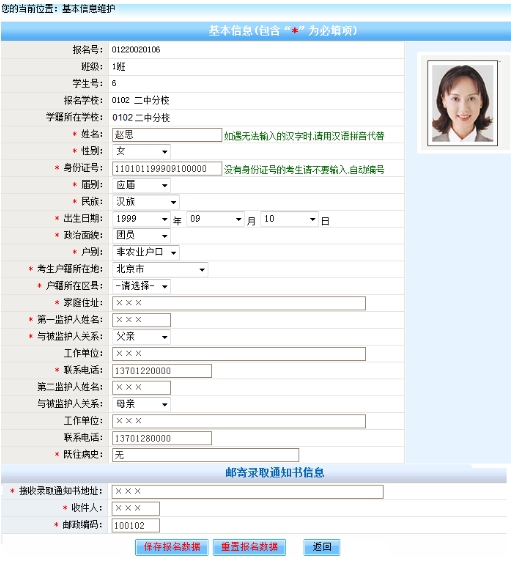Click the 身份证号 ID number field
The image size is (511, 562).
167,168
